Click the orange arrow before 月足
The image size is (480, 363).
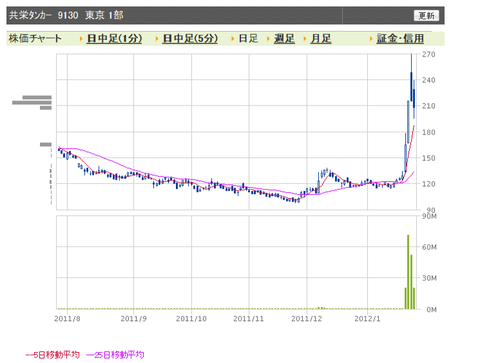[305, 39]
